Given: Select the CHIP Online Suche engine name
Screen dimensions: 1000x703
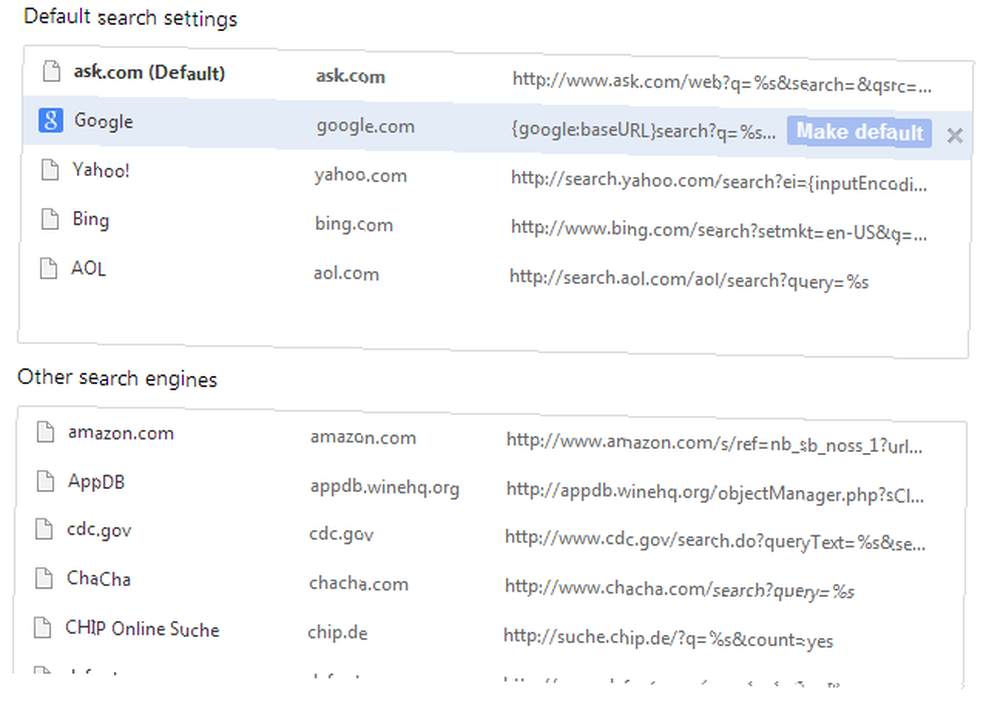Looking at the screenshot, I should pos(142,629).
